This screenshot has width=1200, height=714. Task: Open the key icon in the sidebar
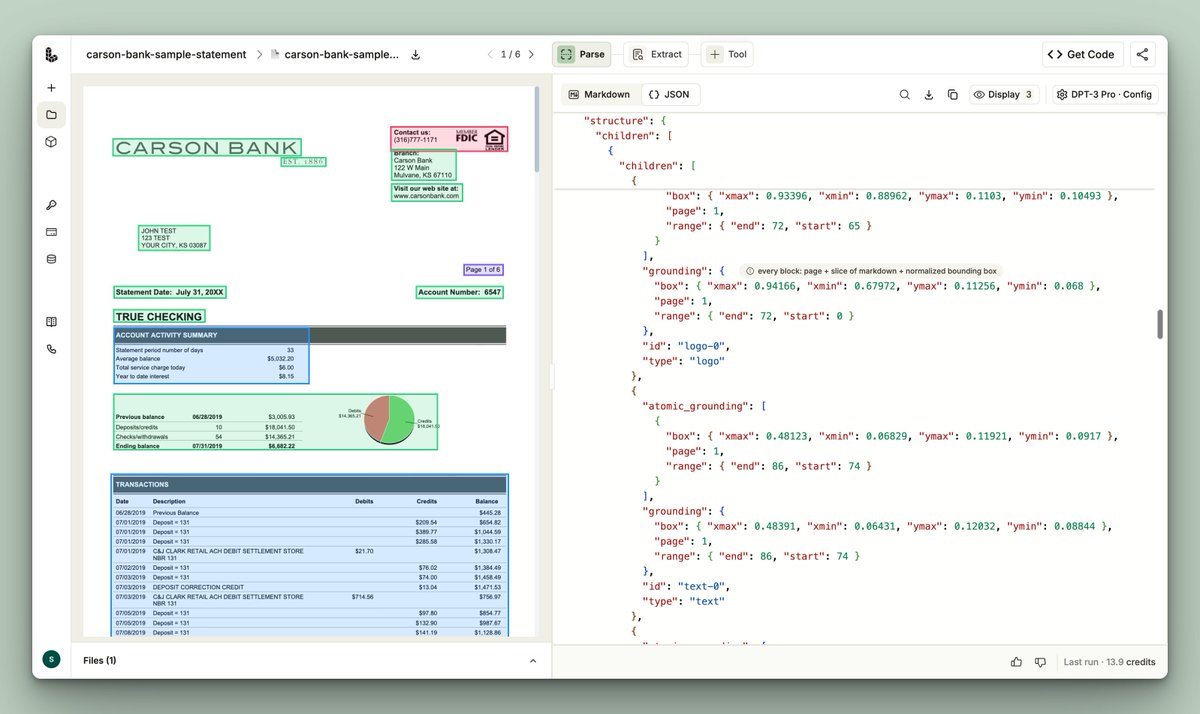51,205
